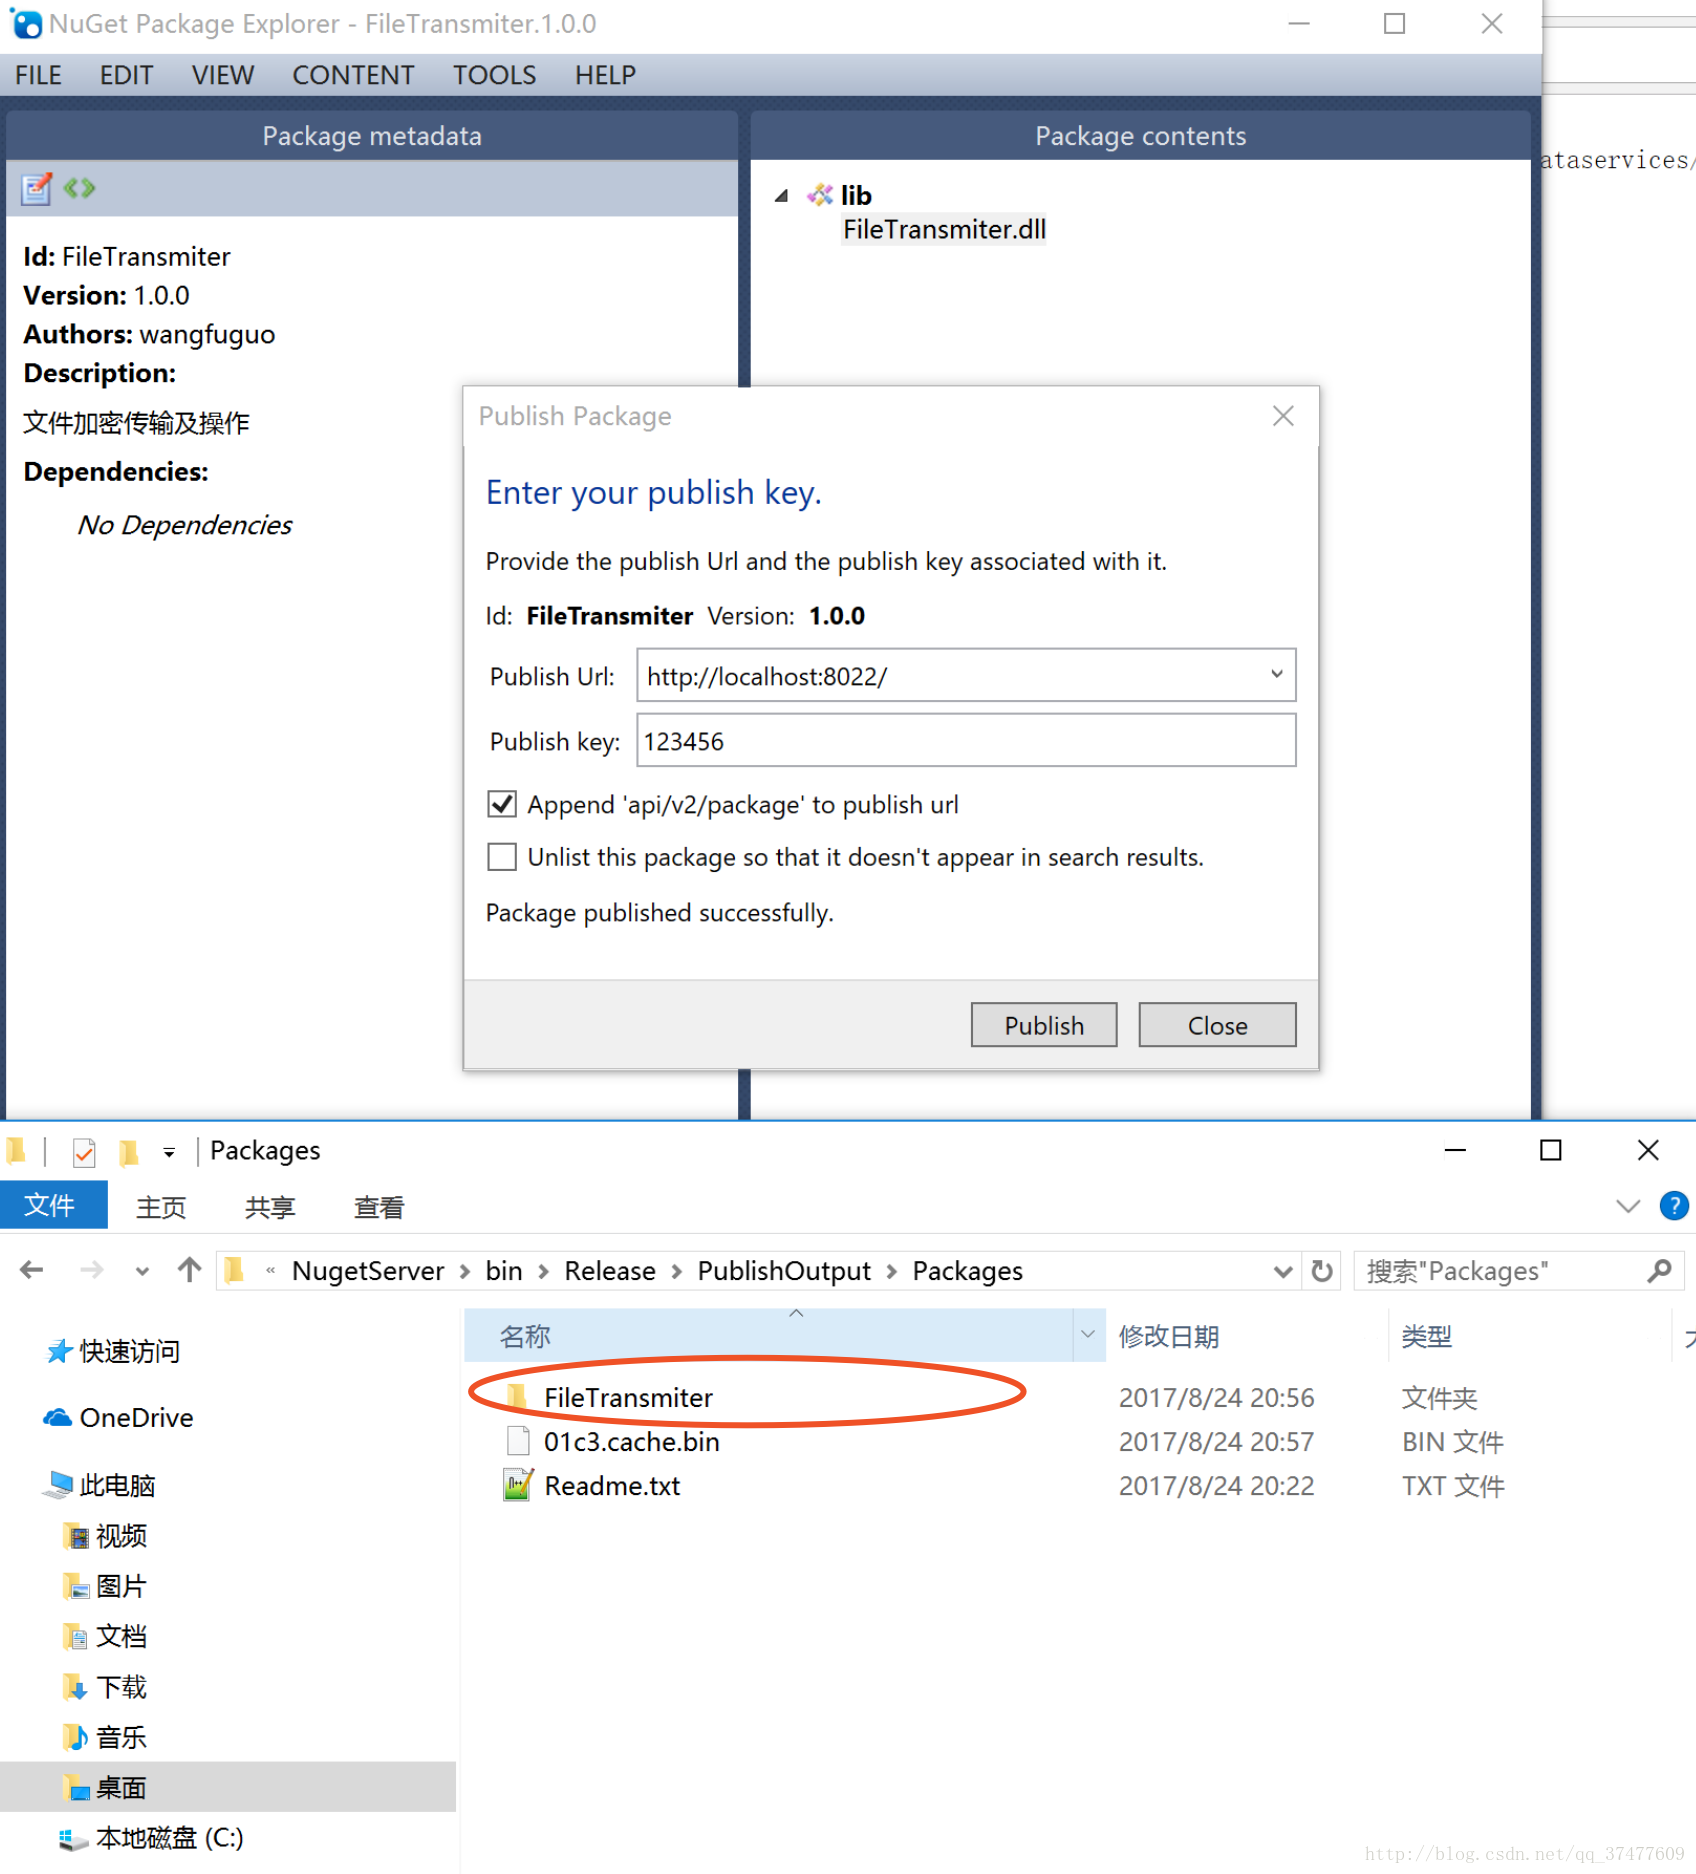Select the lib folder in Package contents
The image size is (1696, 1874).
point(856,195)
